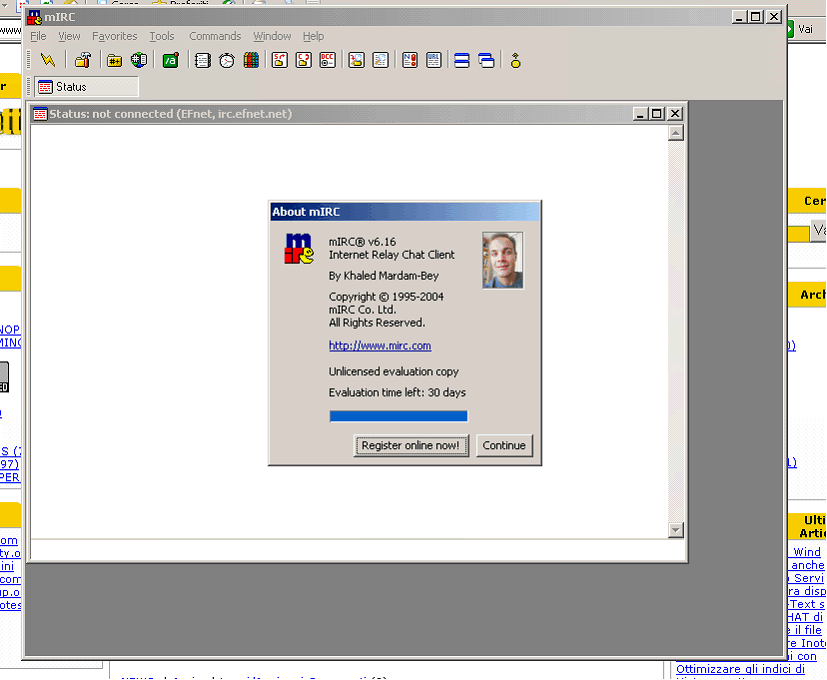Click the 'By Khaled Mardam-Bey' text

[x=383, y=275]
